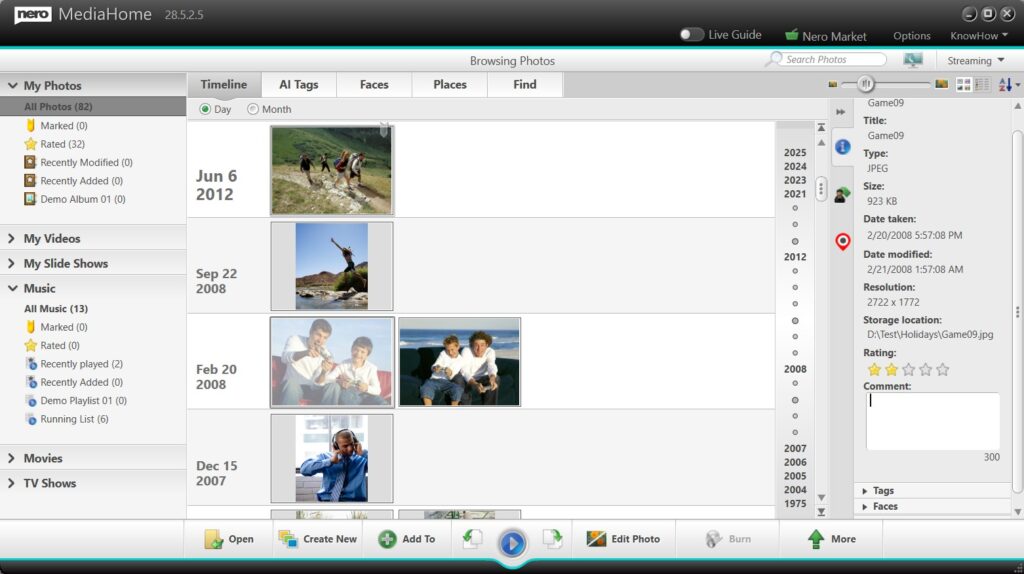Image resolution: width=1024 pixels, height=574 pixels.
Task: Jump to 2008 on year timeline
Action: pyautogui.click(x=795, y=369)
